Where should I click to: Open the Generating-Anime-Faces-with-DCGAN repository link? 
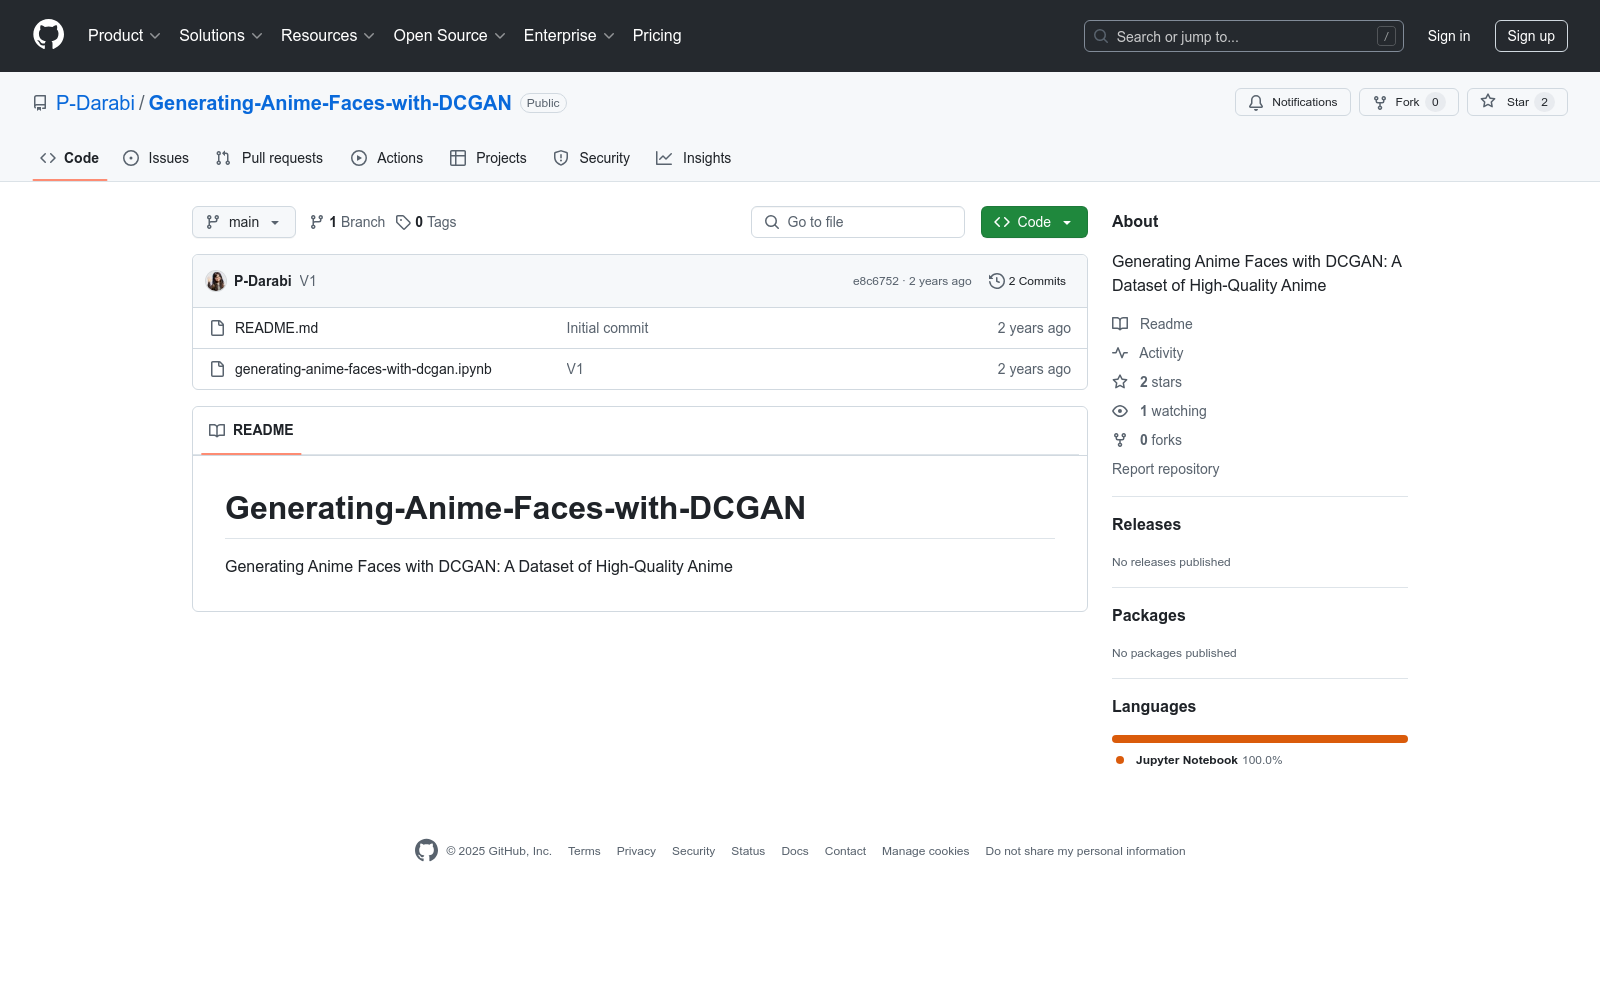330,103
